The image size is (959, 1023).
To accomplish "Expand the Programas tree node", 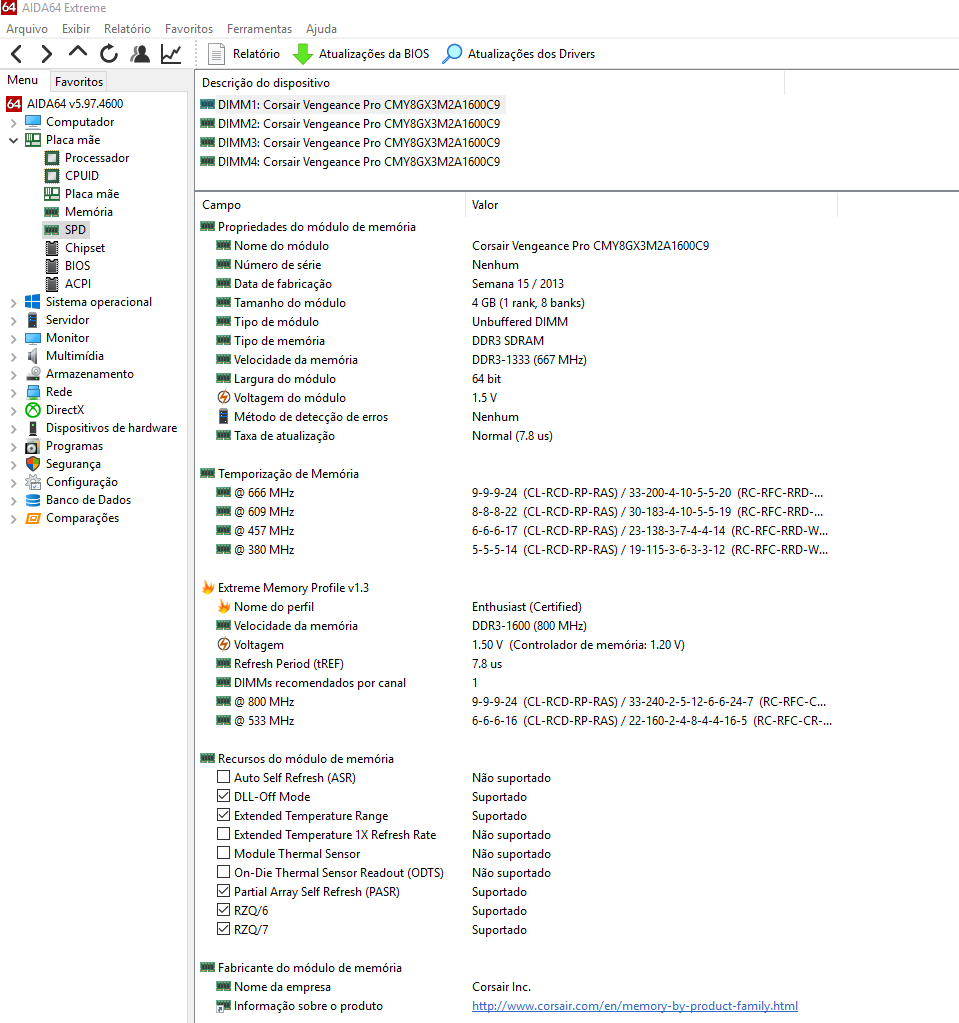I will (x=13, y=446).
